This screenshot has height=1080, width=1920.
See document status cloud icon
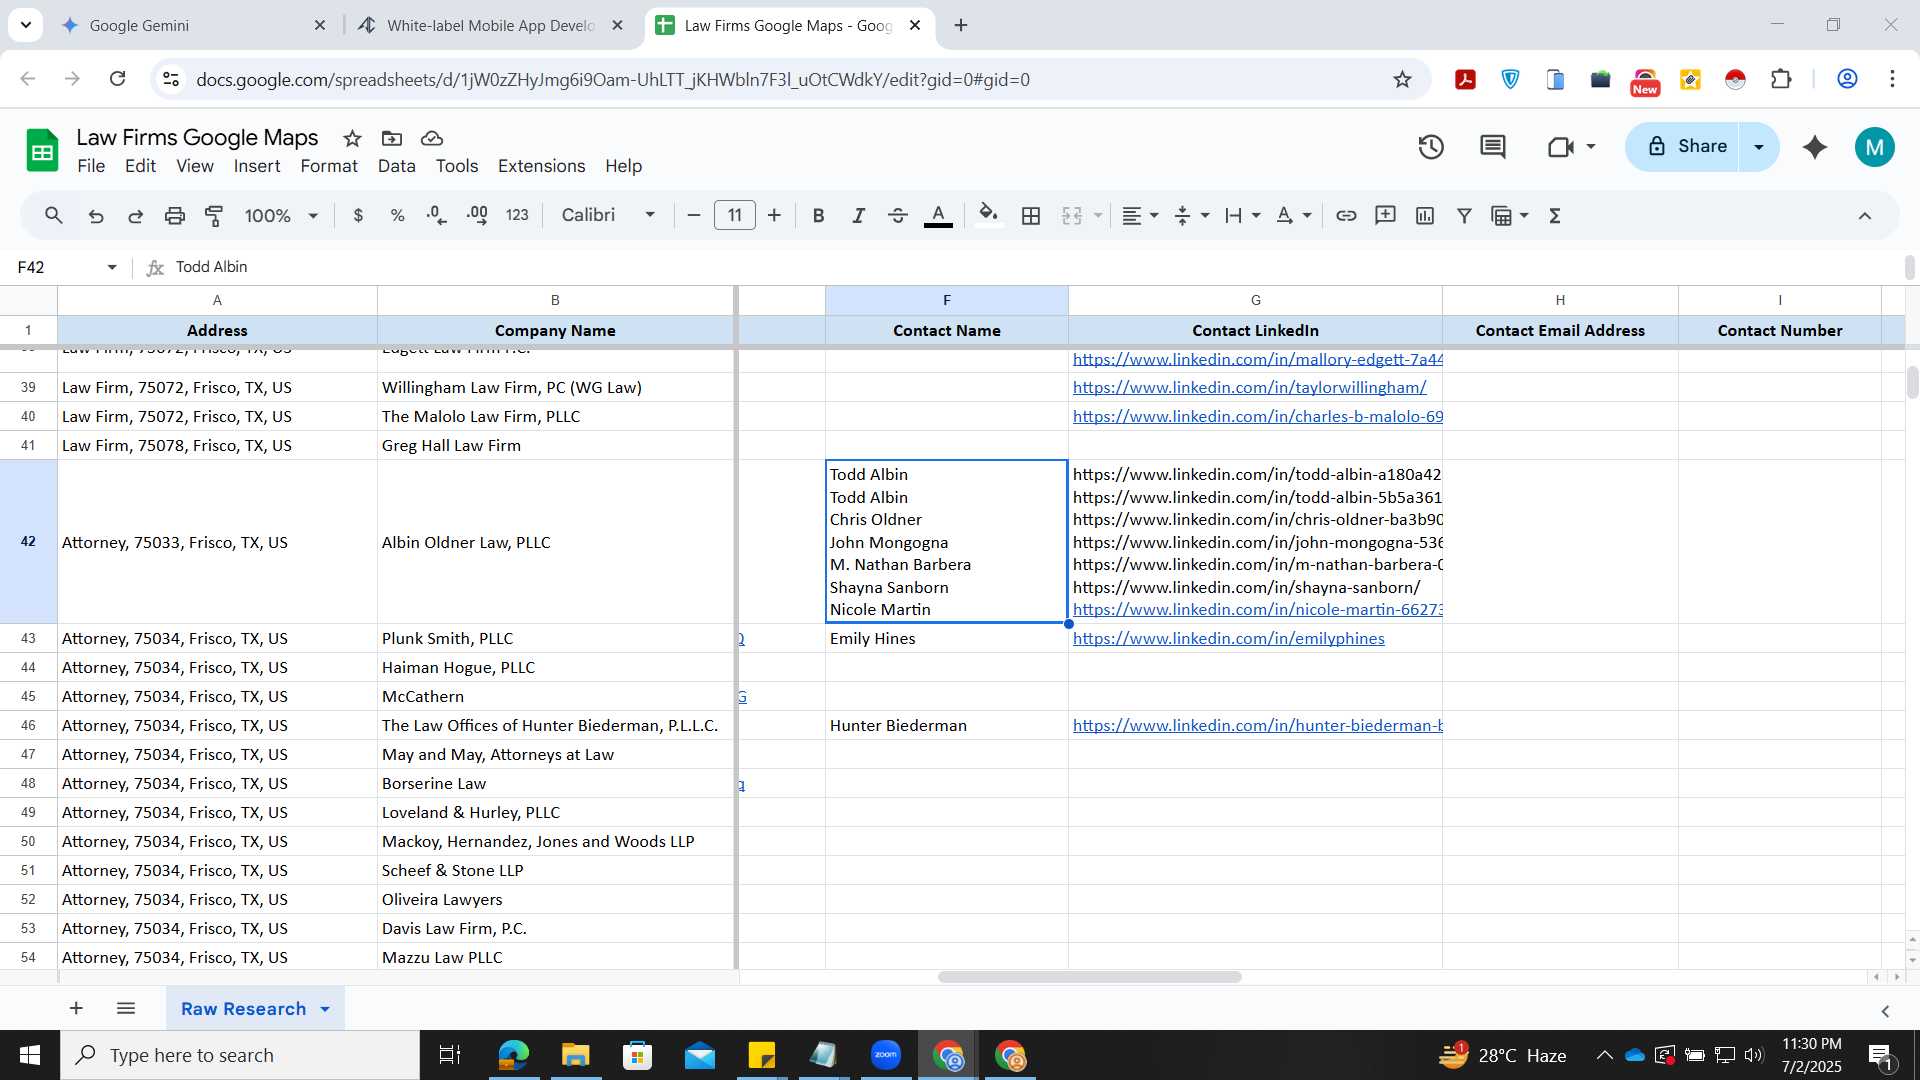(432, 138)
